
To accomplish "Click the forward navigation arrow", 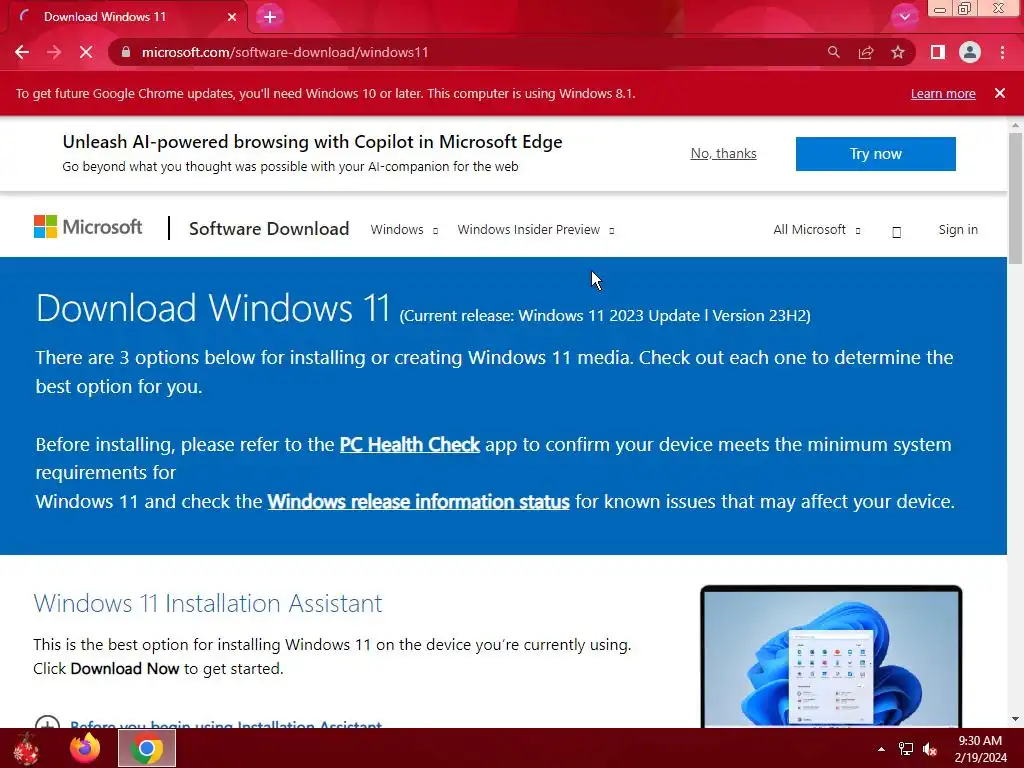I will tap(54, 52).
